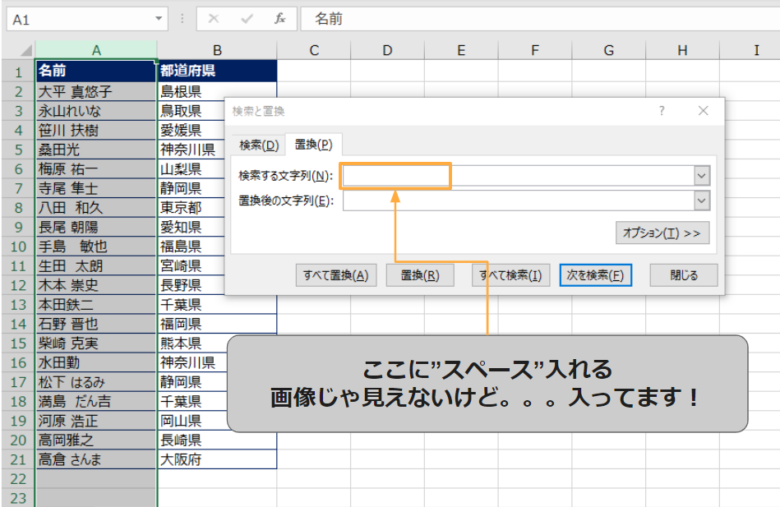Click cell 柴崎 克実

tap(96, 343)
